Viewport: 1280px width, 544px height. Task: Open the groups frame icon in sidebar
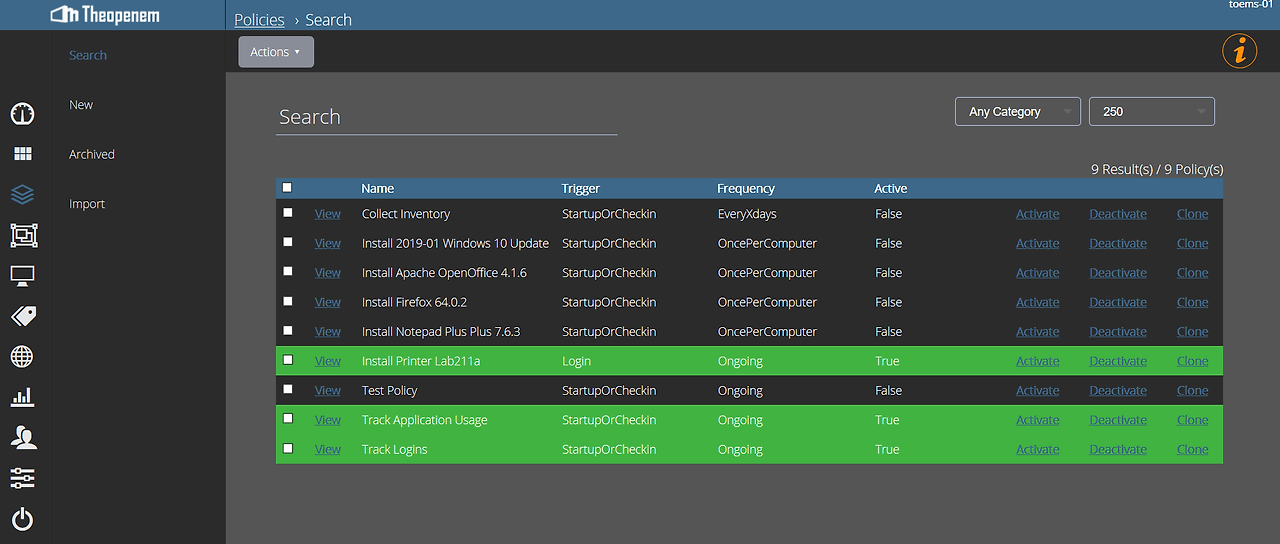coord(22,235)
